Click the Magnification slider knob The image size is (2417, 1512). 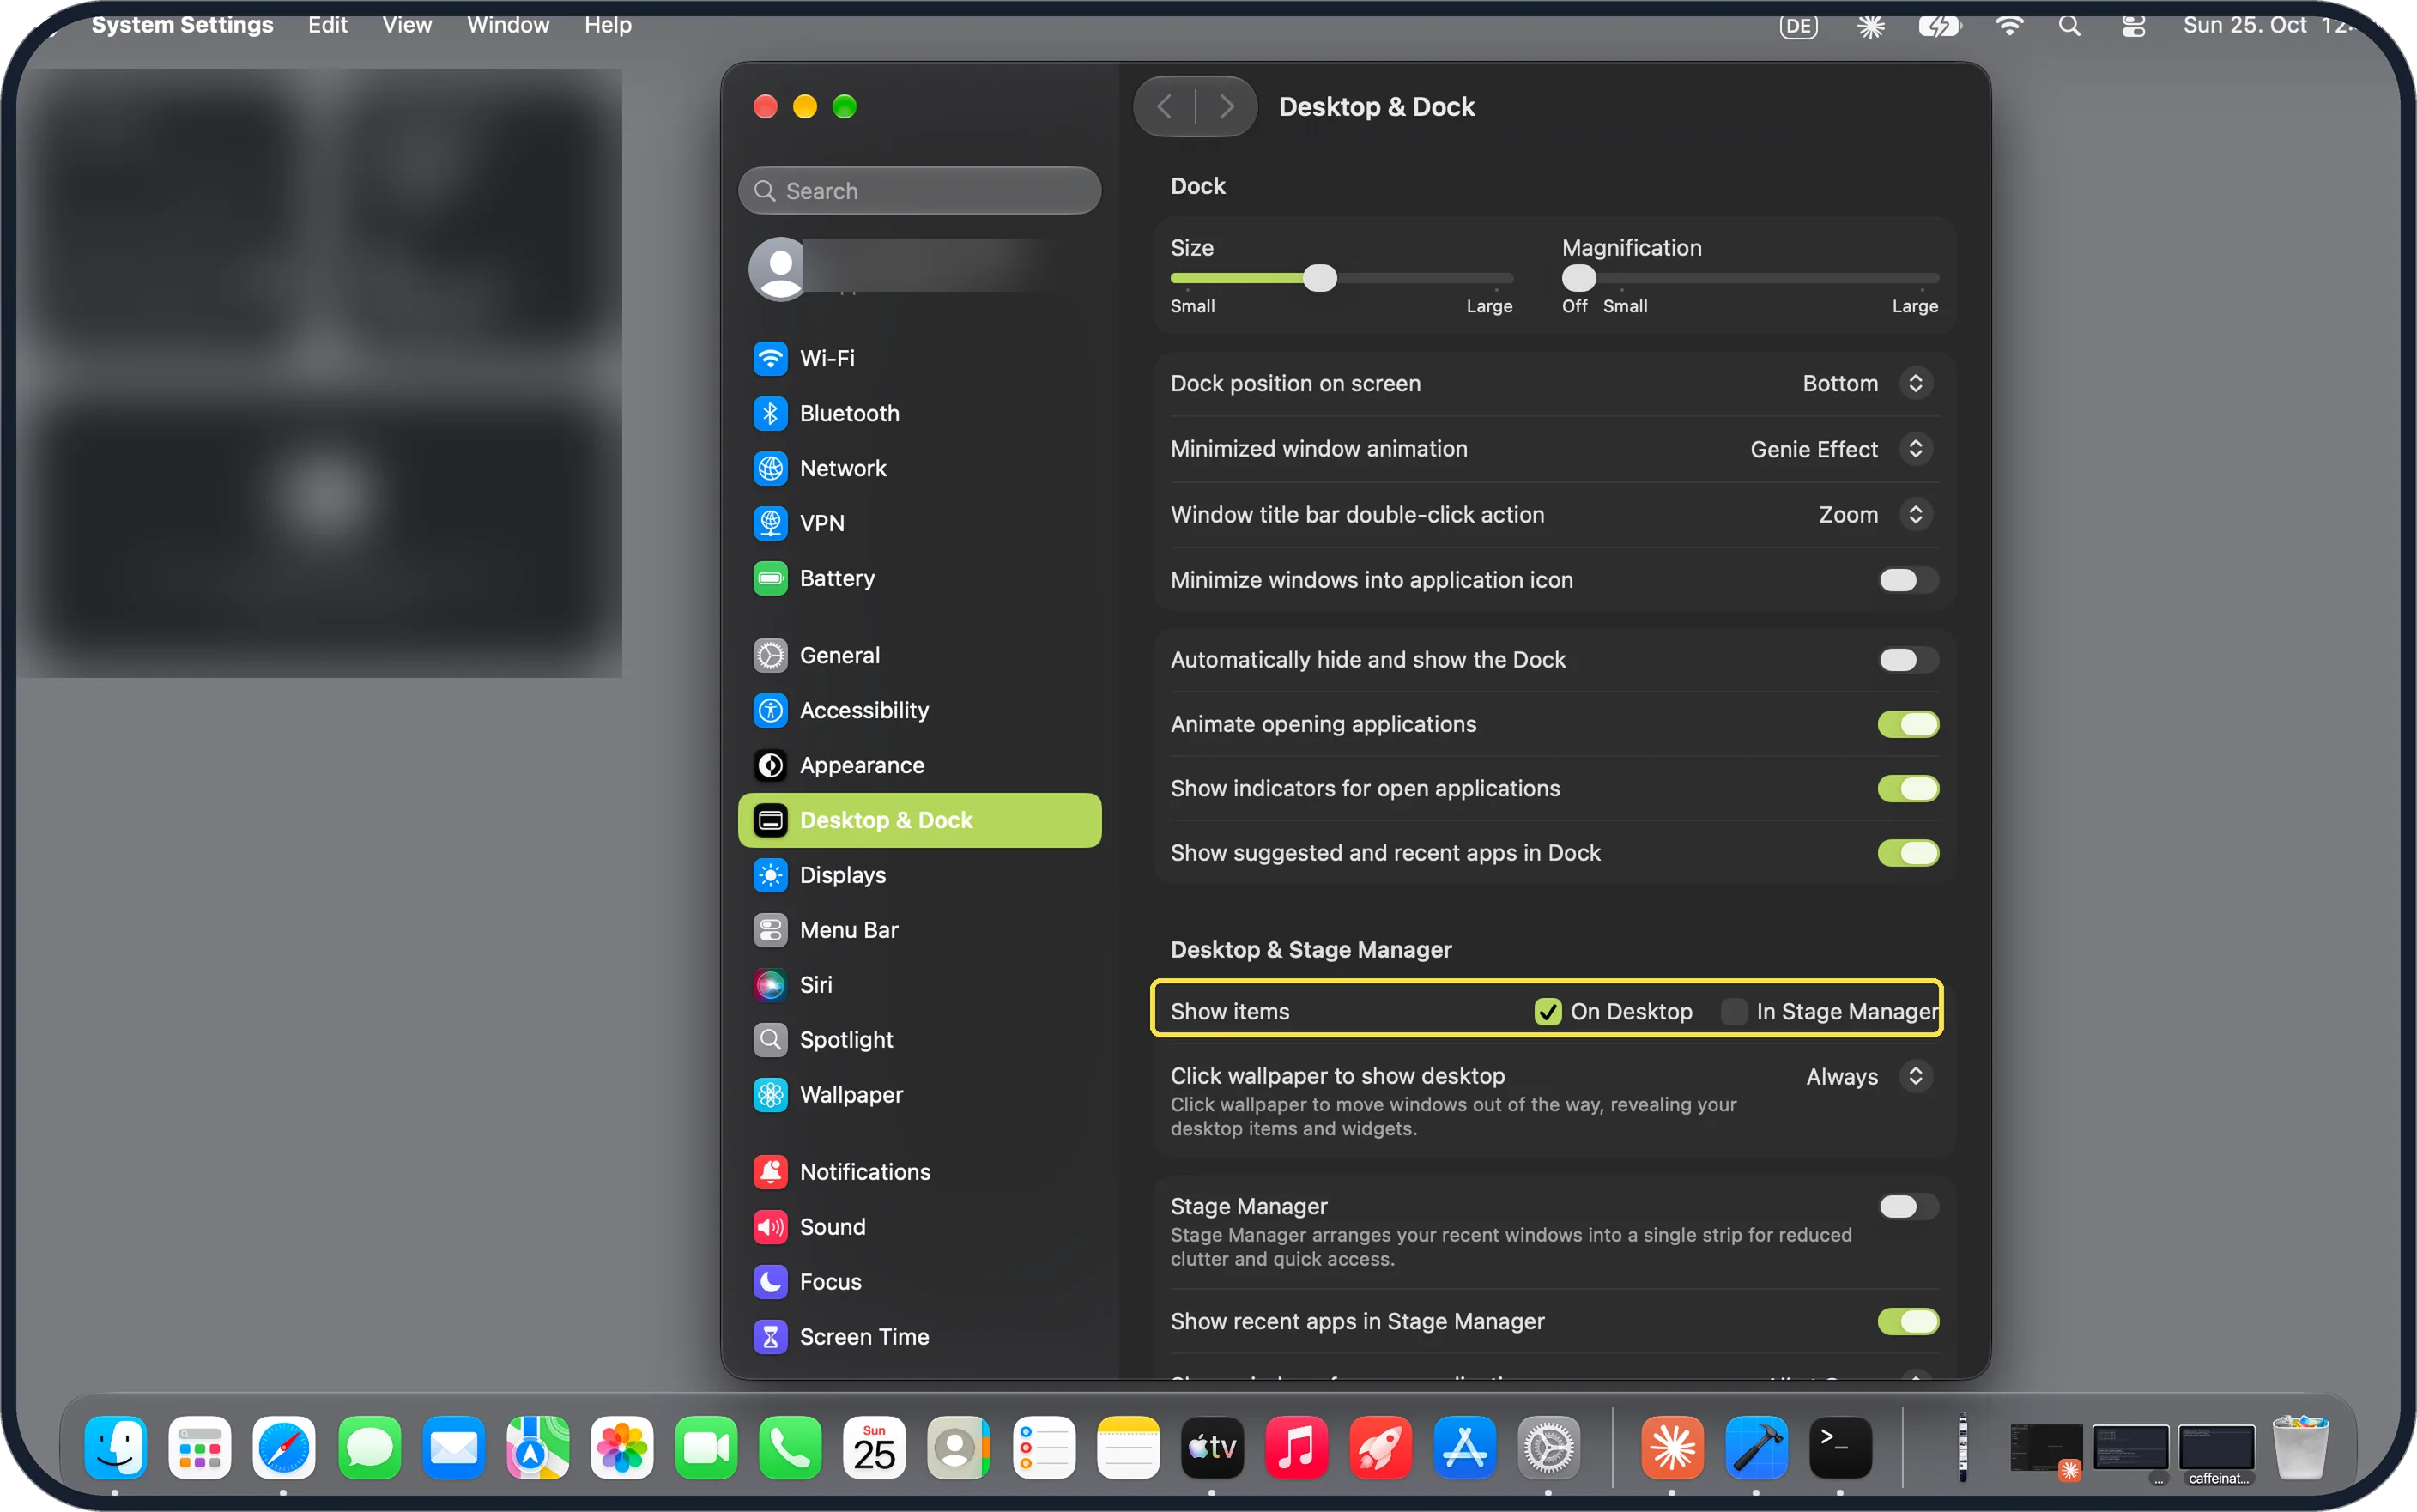pyautogui.click(x=1579, y=278)
